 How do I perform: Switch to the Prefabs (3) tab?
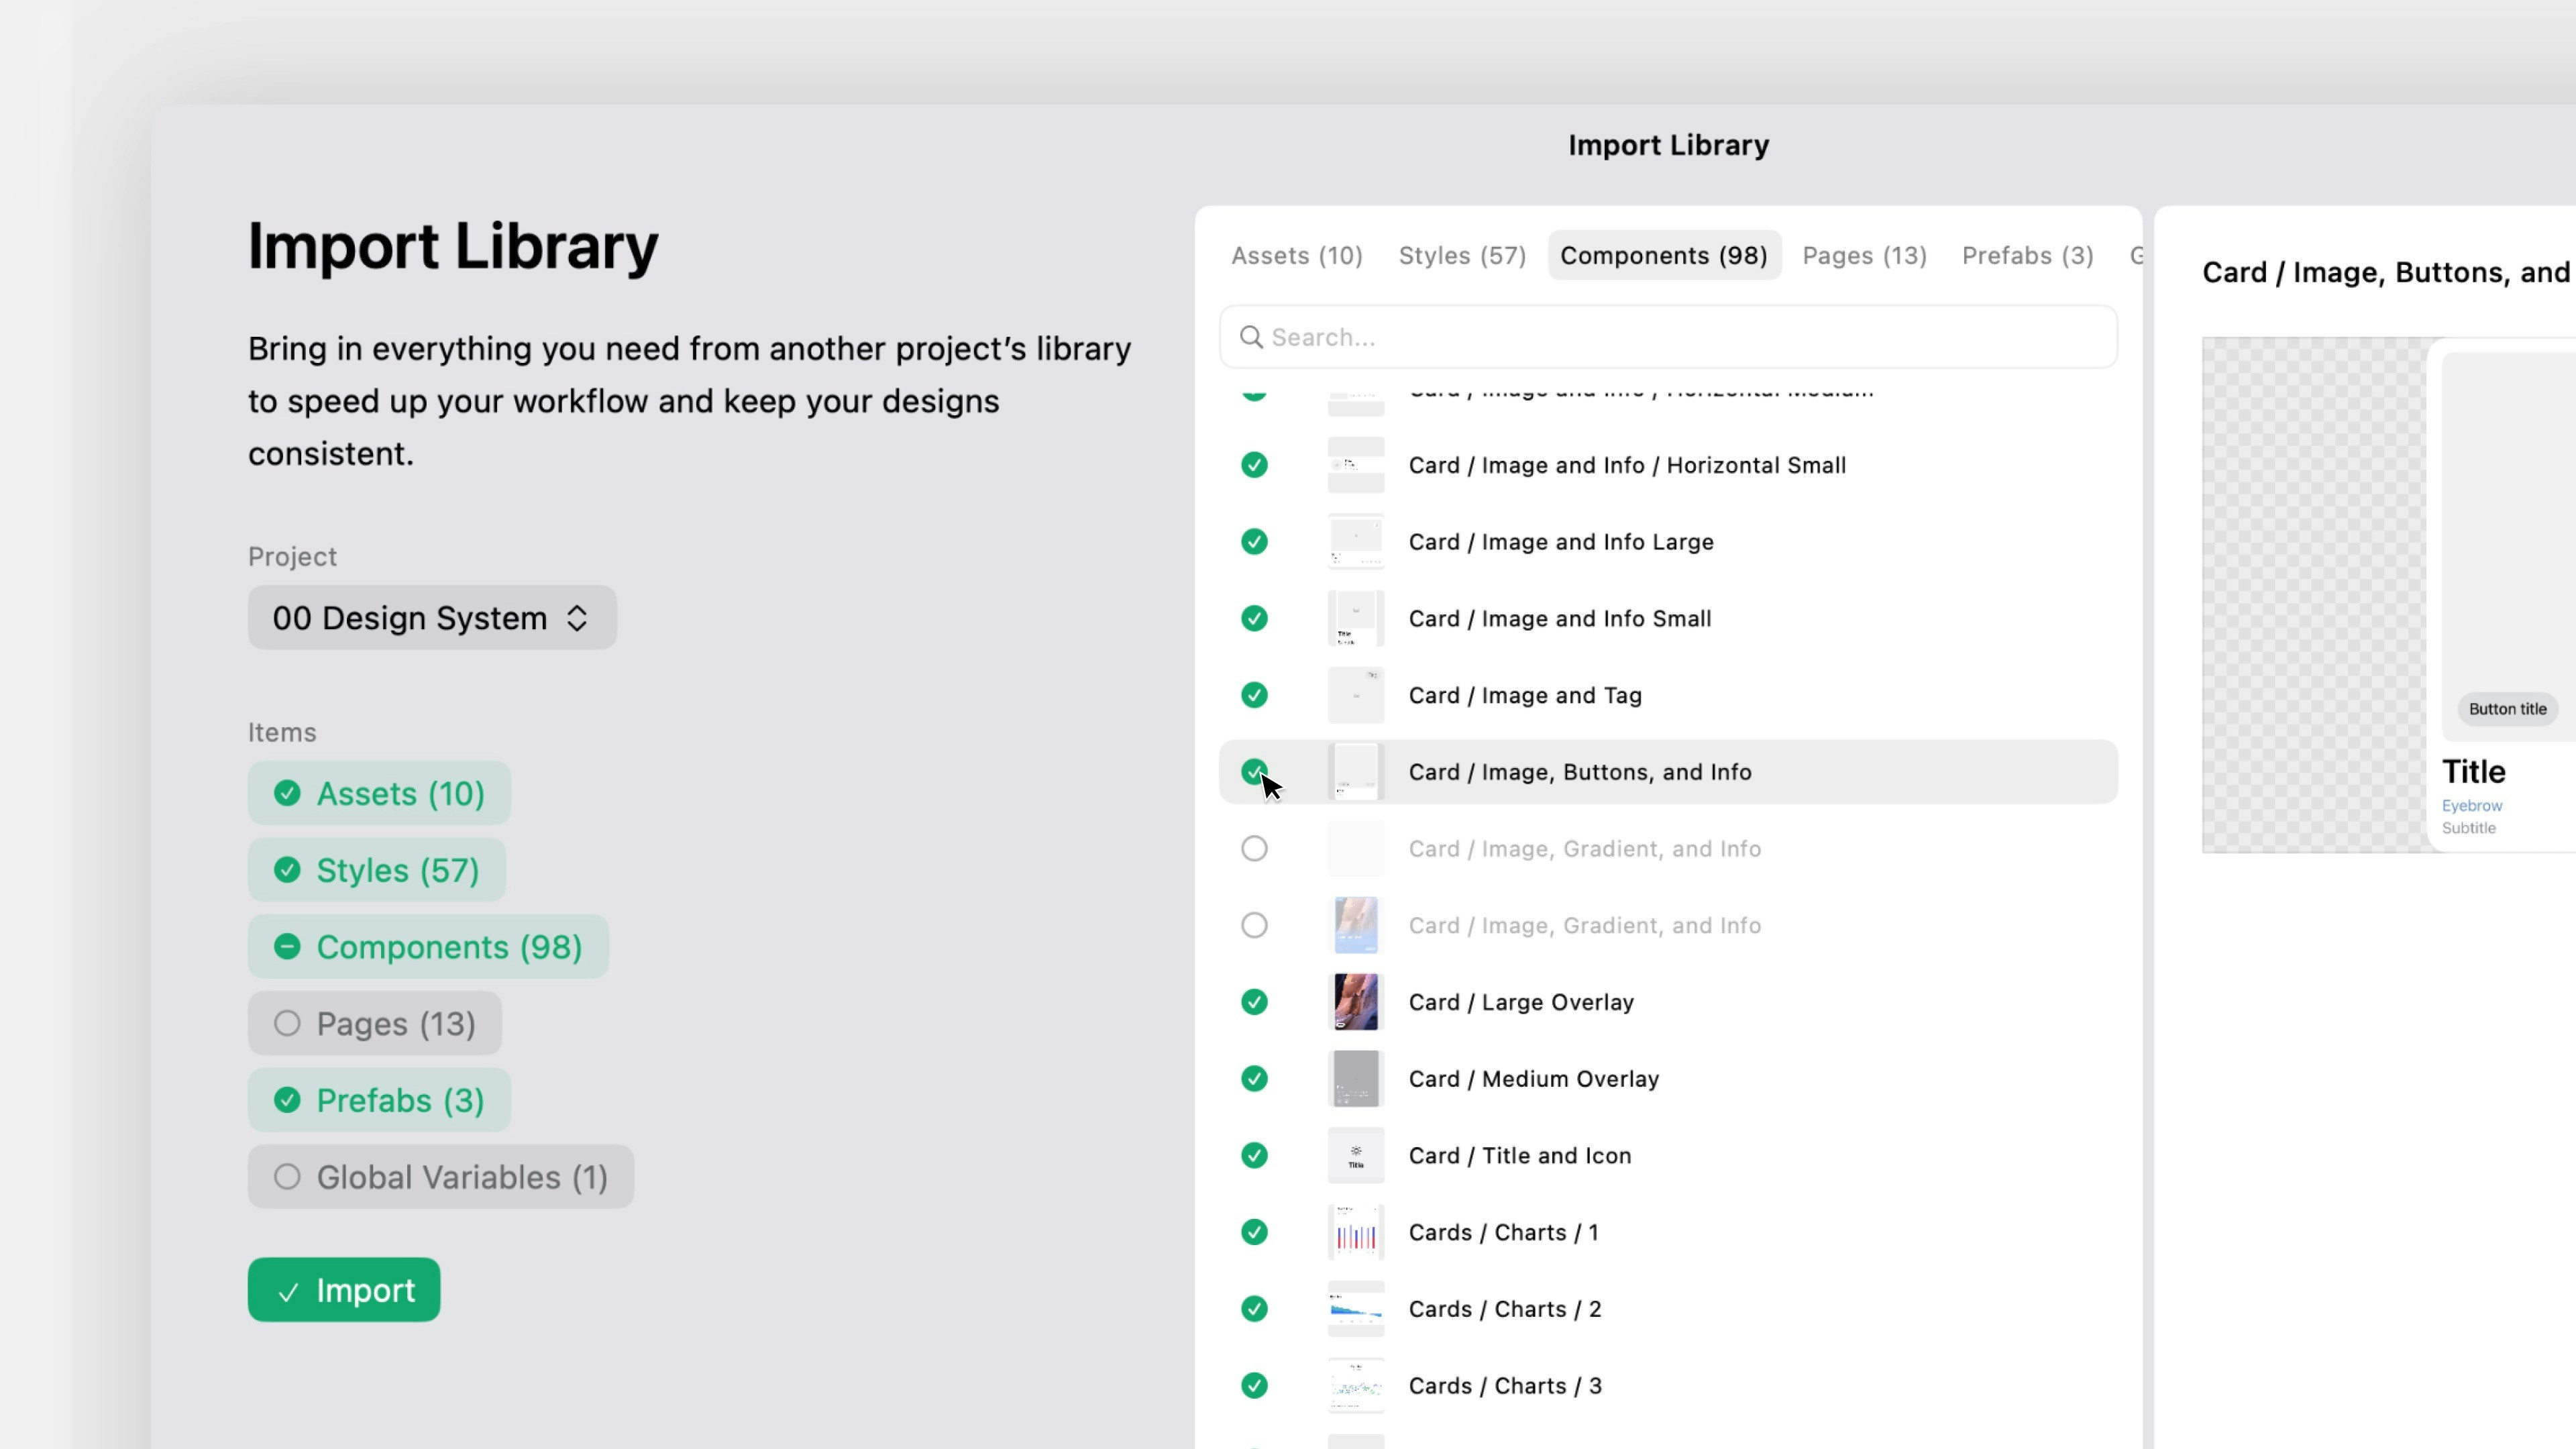pos(2027,256)
